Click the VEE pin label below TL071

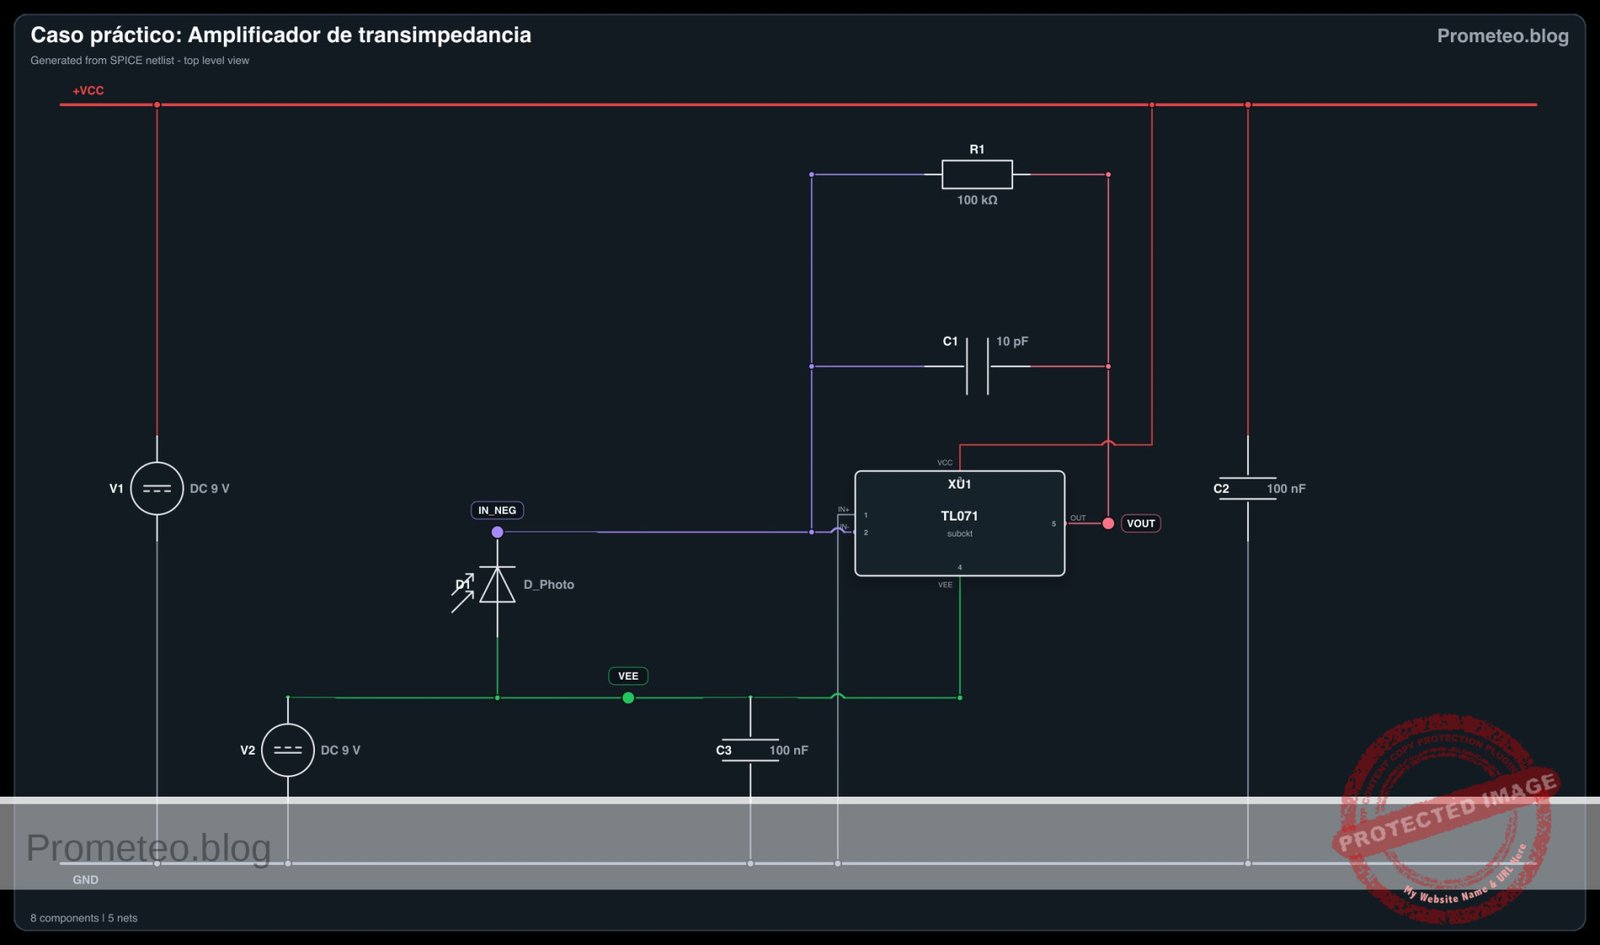point(945,585)
